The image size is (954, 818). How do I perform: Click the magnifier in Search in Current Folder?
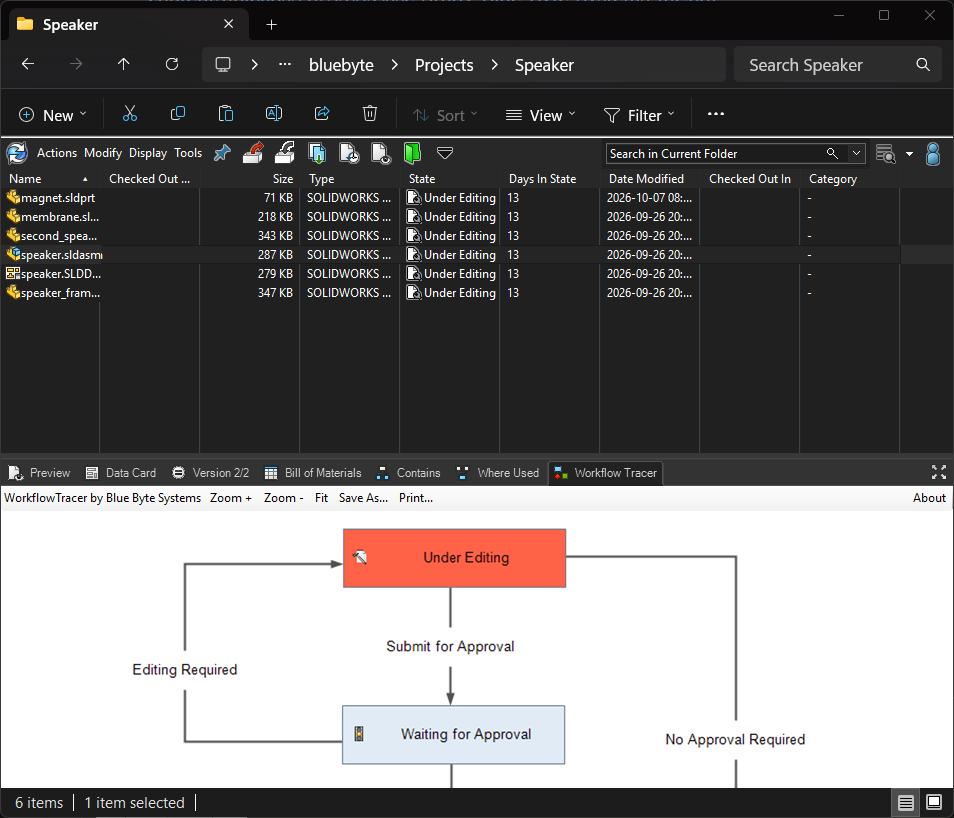coord(832,153)
